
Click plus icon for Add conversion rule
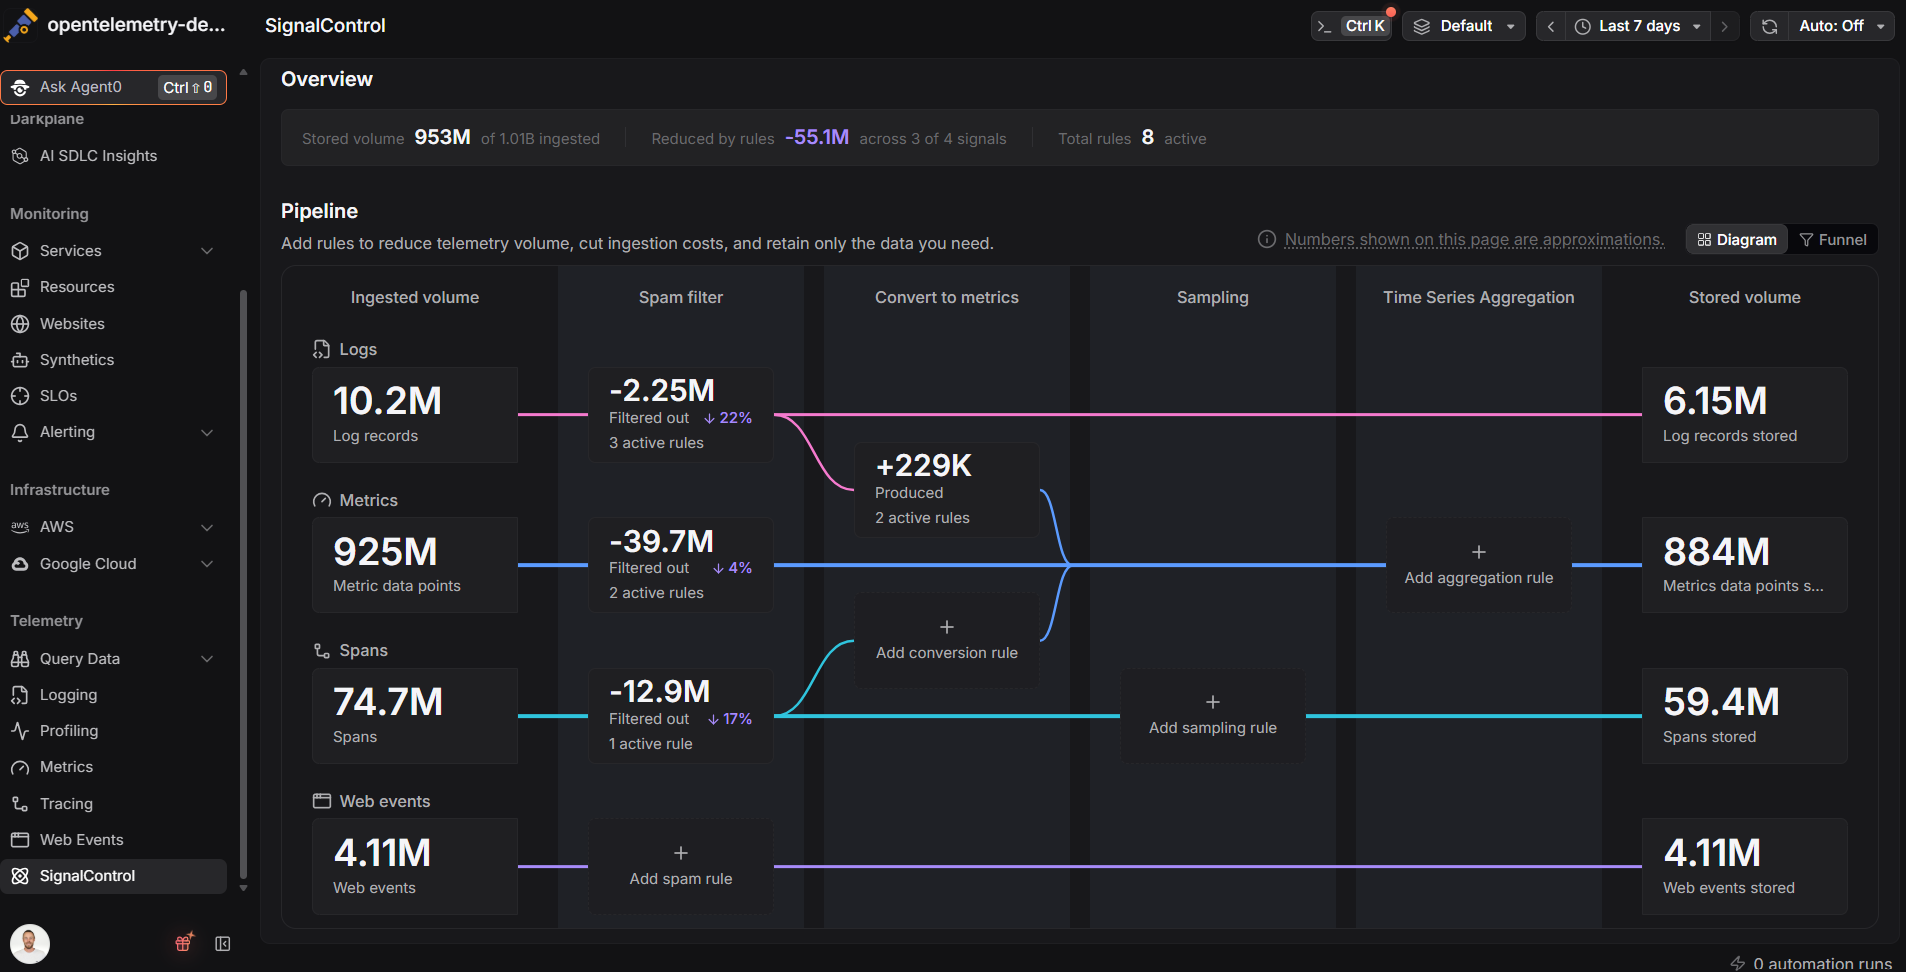tap(947, 627)
